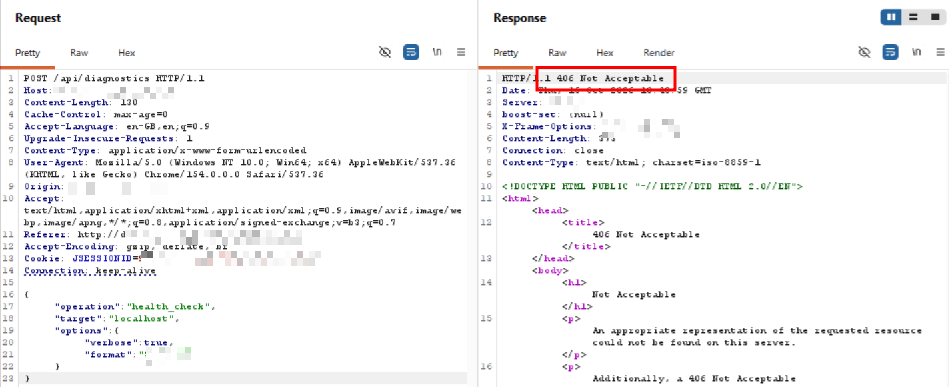This screenshot has width=949, height=387.
Task: Click the 'Additionally, a 406 Not Acceptable' text
Action: [x=694, y=379]
